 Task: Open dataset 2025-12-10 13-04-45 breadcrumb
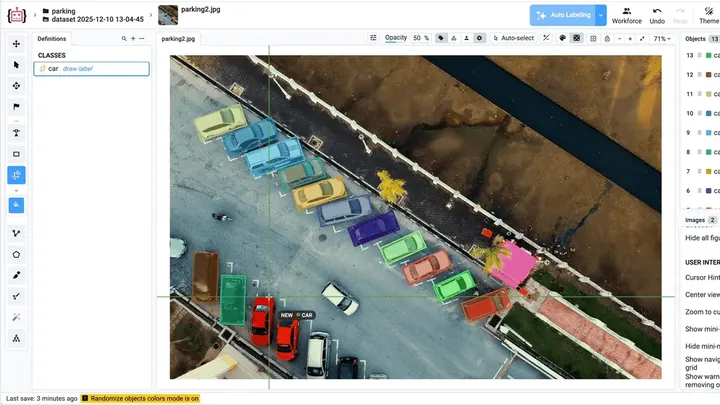pos(93,19)
